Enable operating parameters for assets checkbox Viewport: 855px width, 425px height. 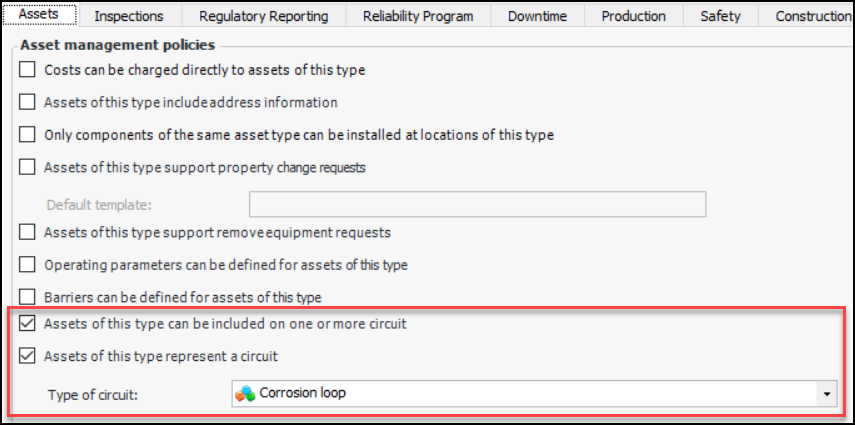[x=27, y=265]
